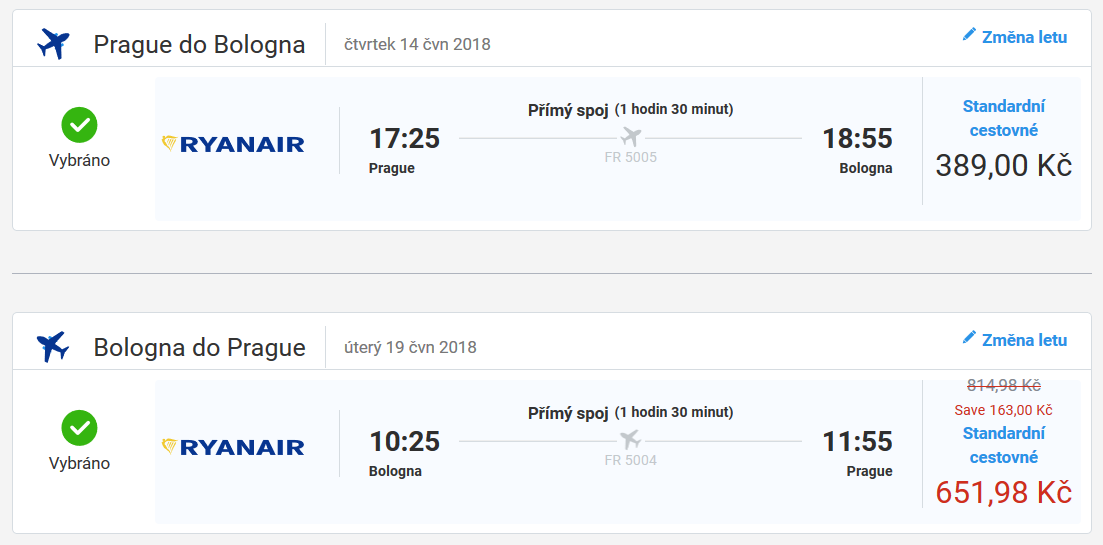1103x545 pixels.
Task: Click the 17:25 Prague departure time
Action: click(404, 139)
